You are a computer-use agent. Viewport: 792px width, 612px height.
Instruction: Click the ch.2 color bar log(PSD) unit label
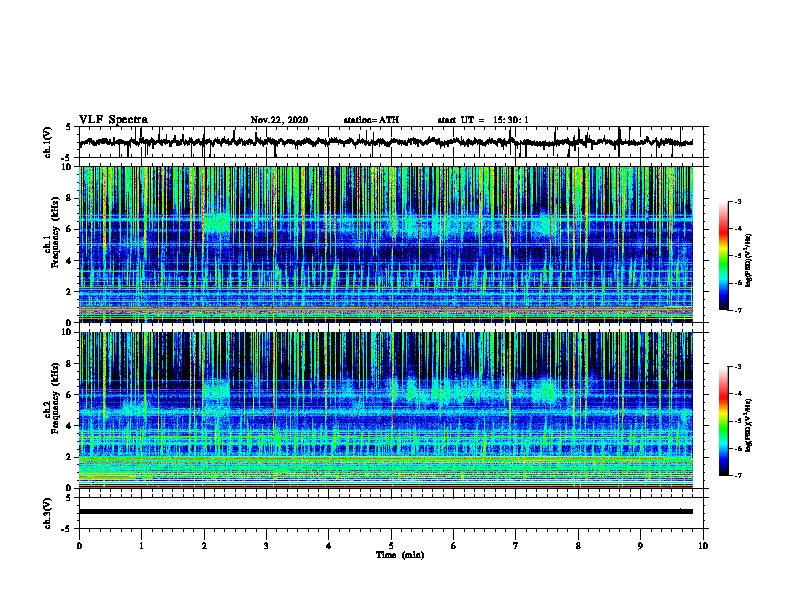point(749,425)
